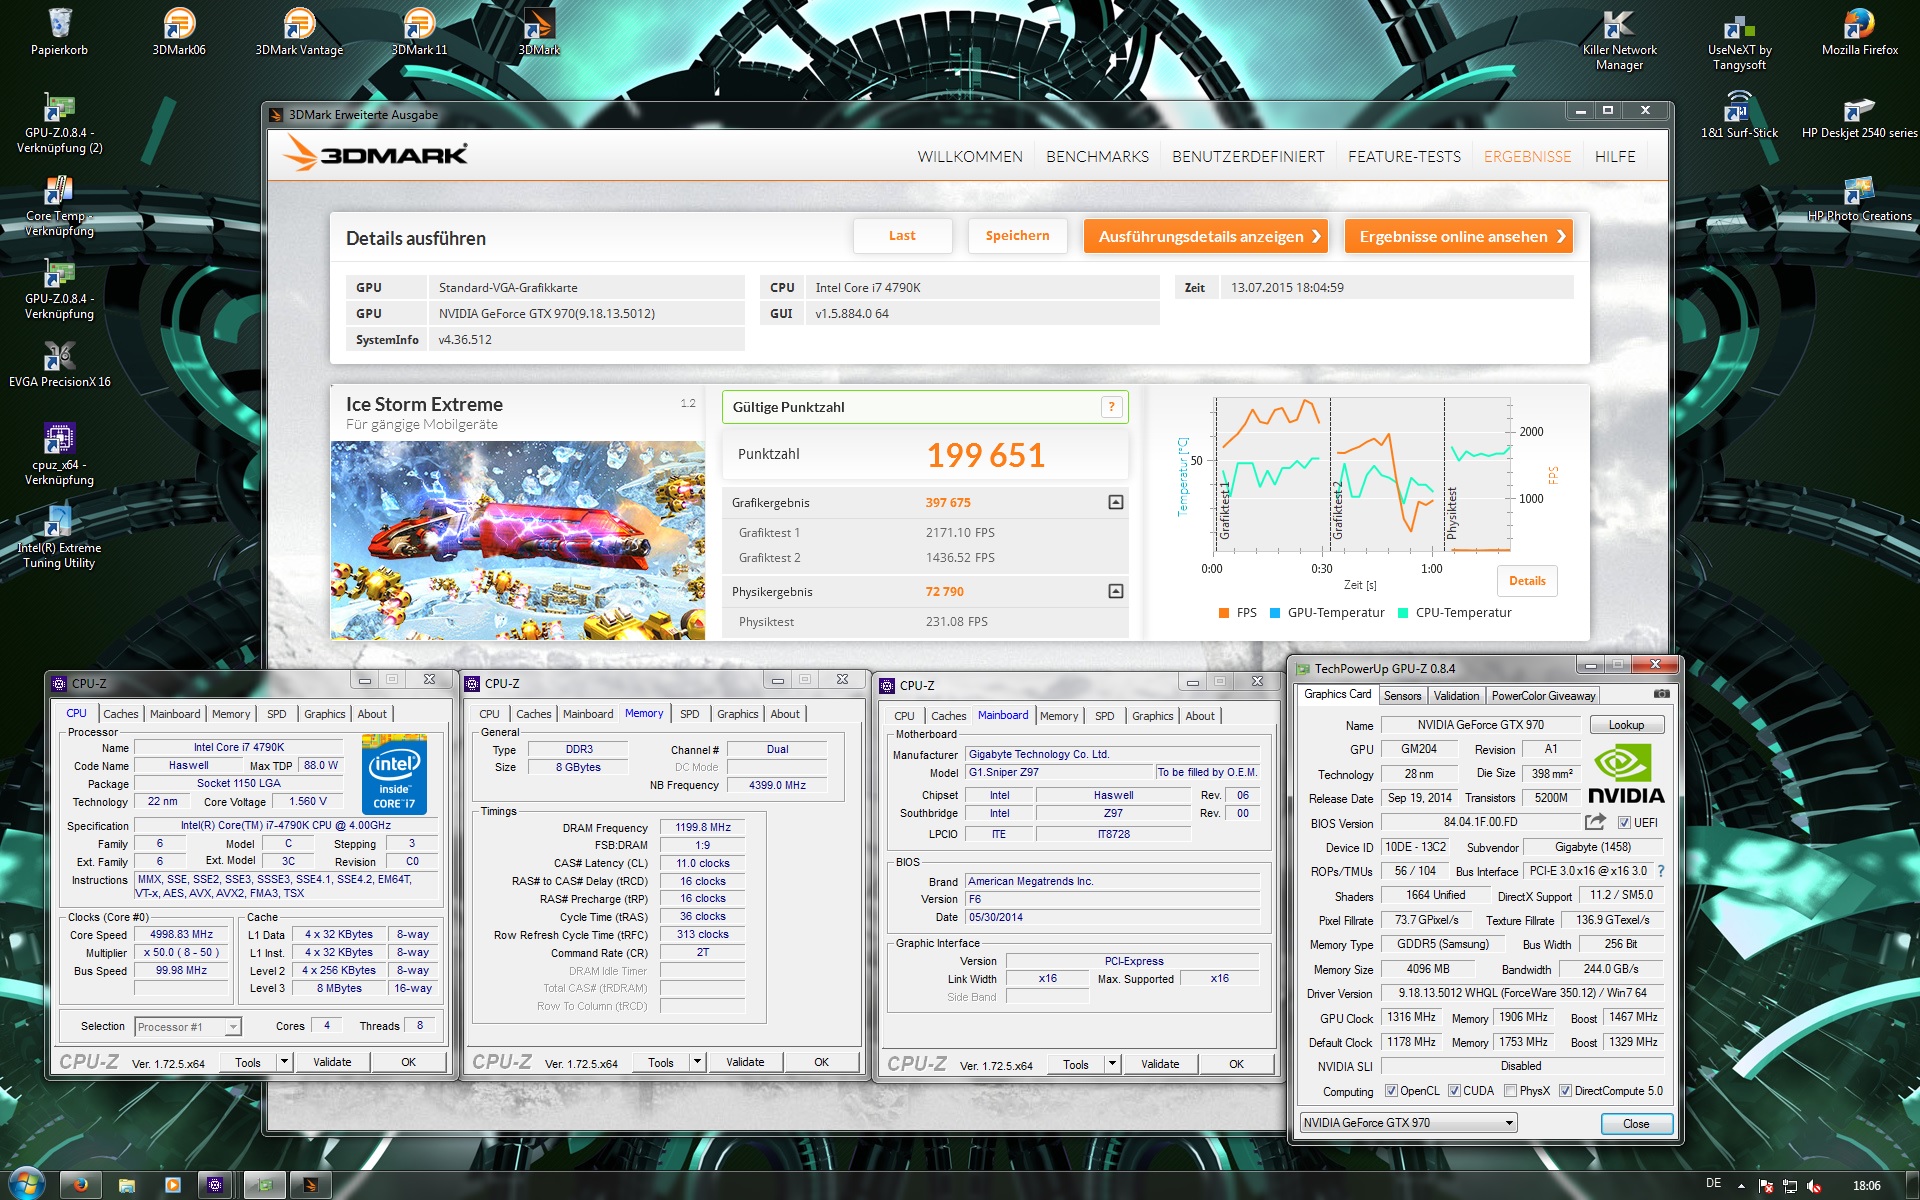Toggle the CUDA checkbox in GPU-Z

[1454, 1091]
